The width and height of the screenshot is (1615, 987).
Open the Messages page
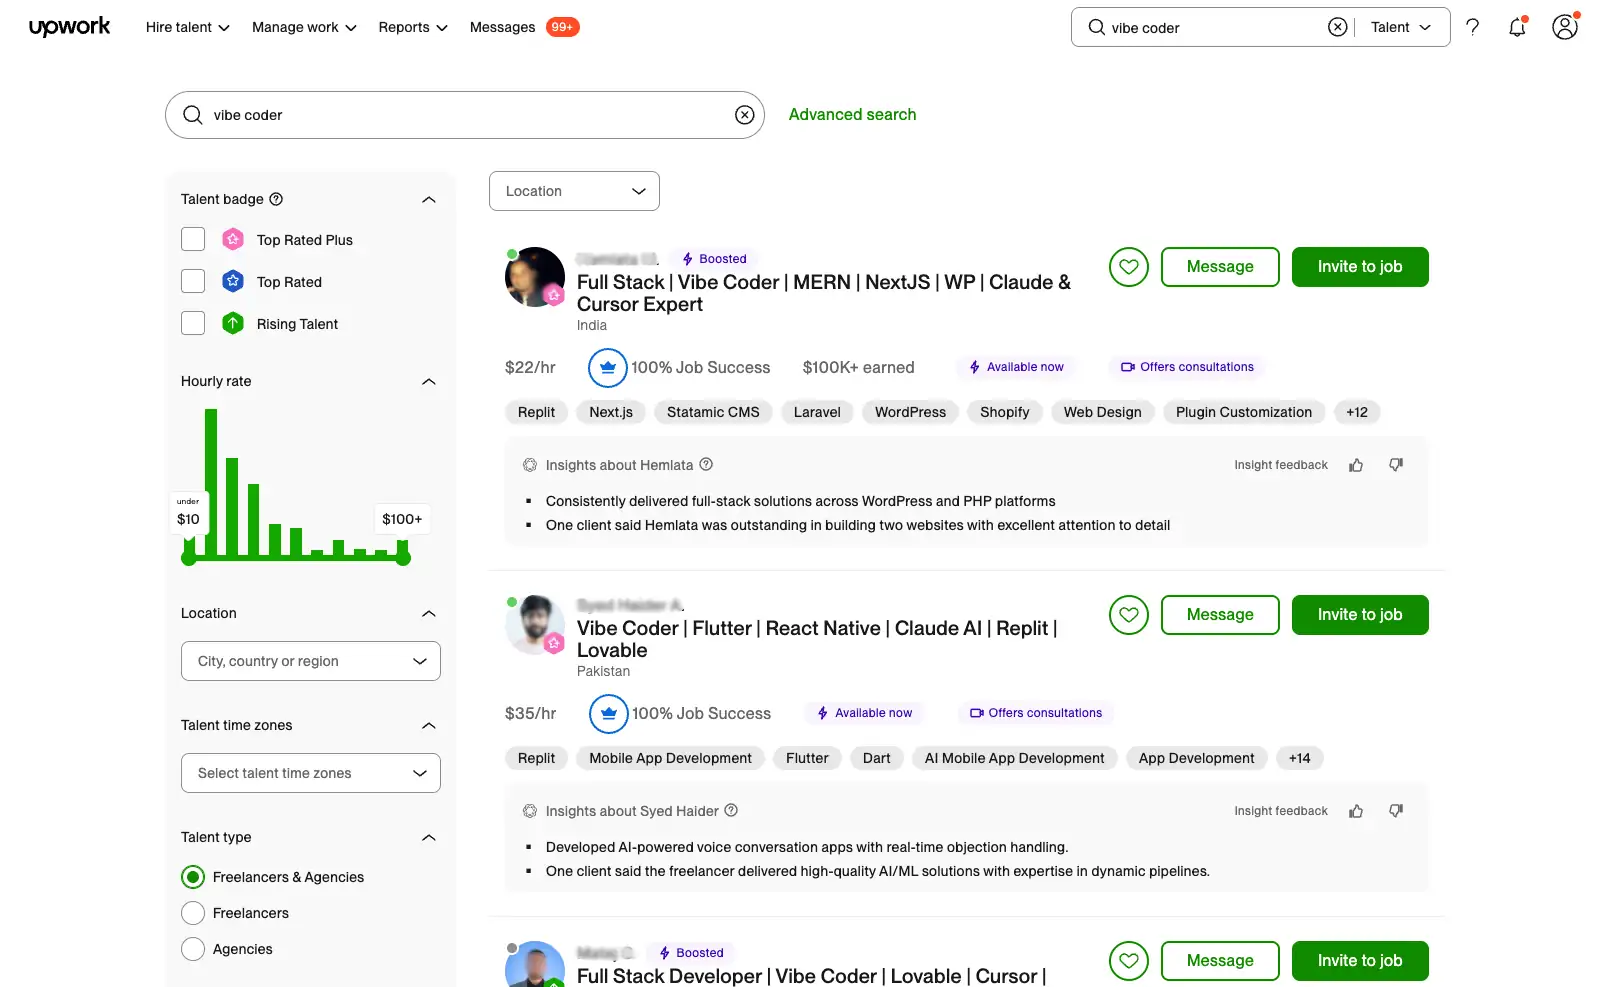502,27
